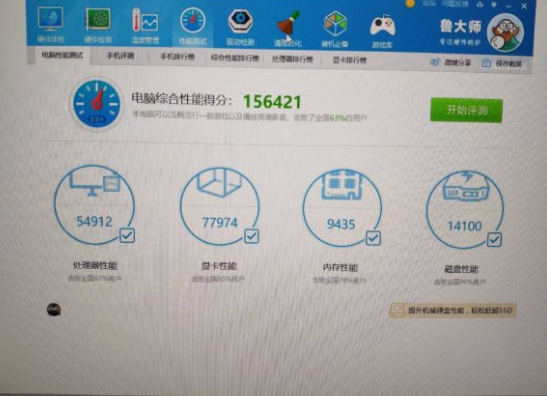The width and height of the screenshot is (547, 396).
Task: Click the gold coin icon in title bar
Action: pos(411,3)
